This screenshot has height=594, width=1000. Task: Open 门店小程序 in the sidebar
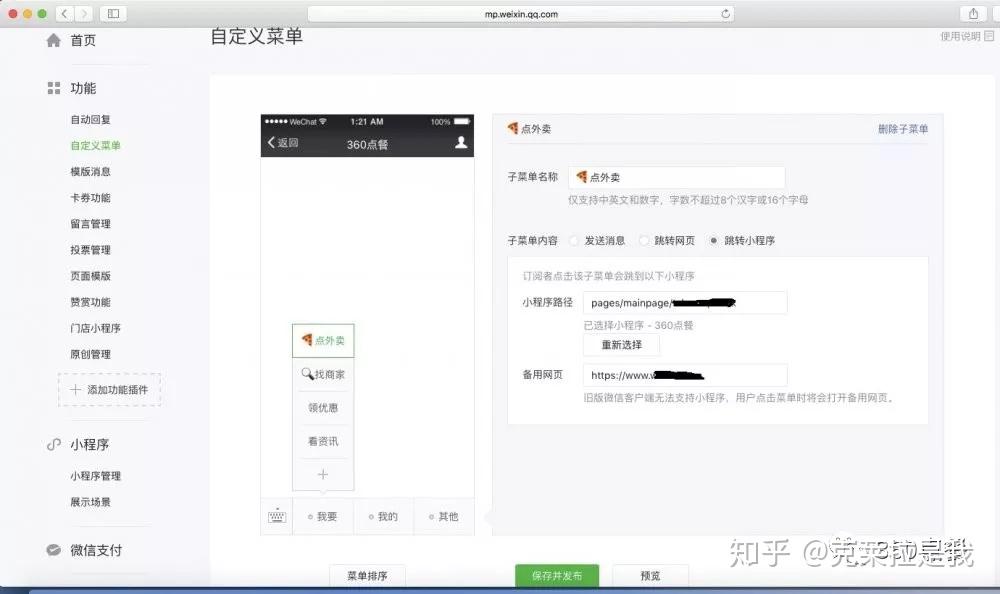click(96, 329)
